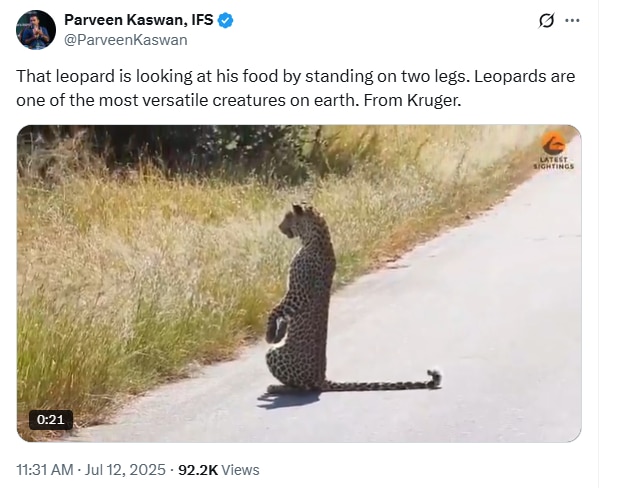Open the display name Parveen Kaswan, IFS

click(139, 20)
